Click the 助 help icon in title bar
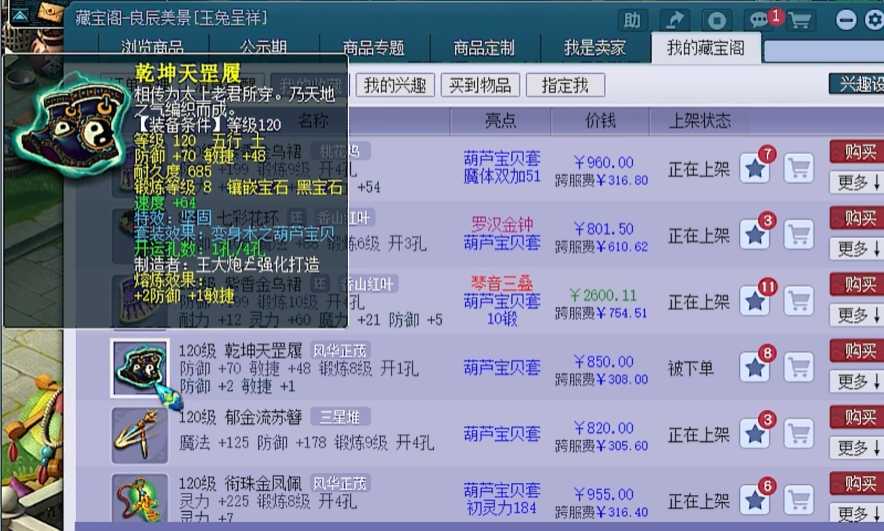Viewport: 884px width, 531px height. pyautogui.click(x=631, y=20)
